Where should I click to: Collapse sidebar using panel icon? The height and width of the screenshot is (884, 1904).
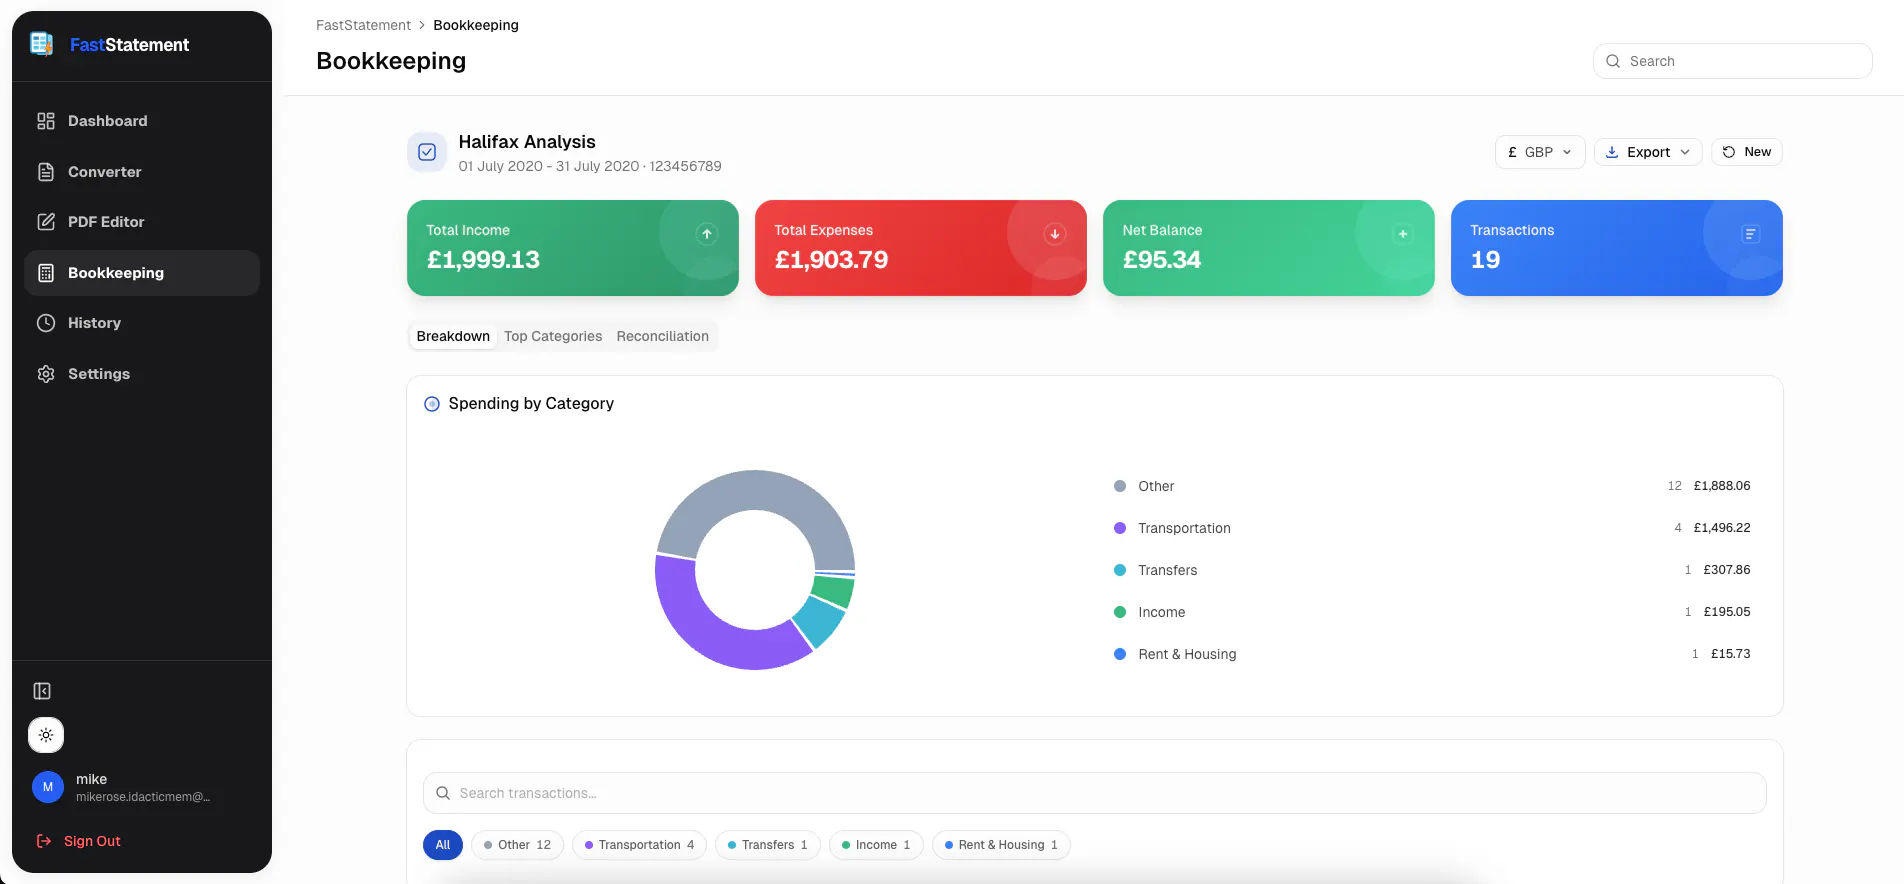[x=42, y=691]
